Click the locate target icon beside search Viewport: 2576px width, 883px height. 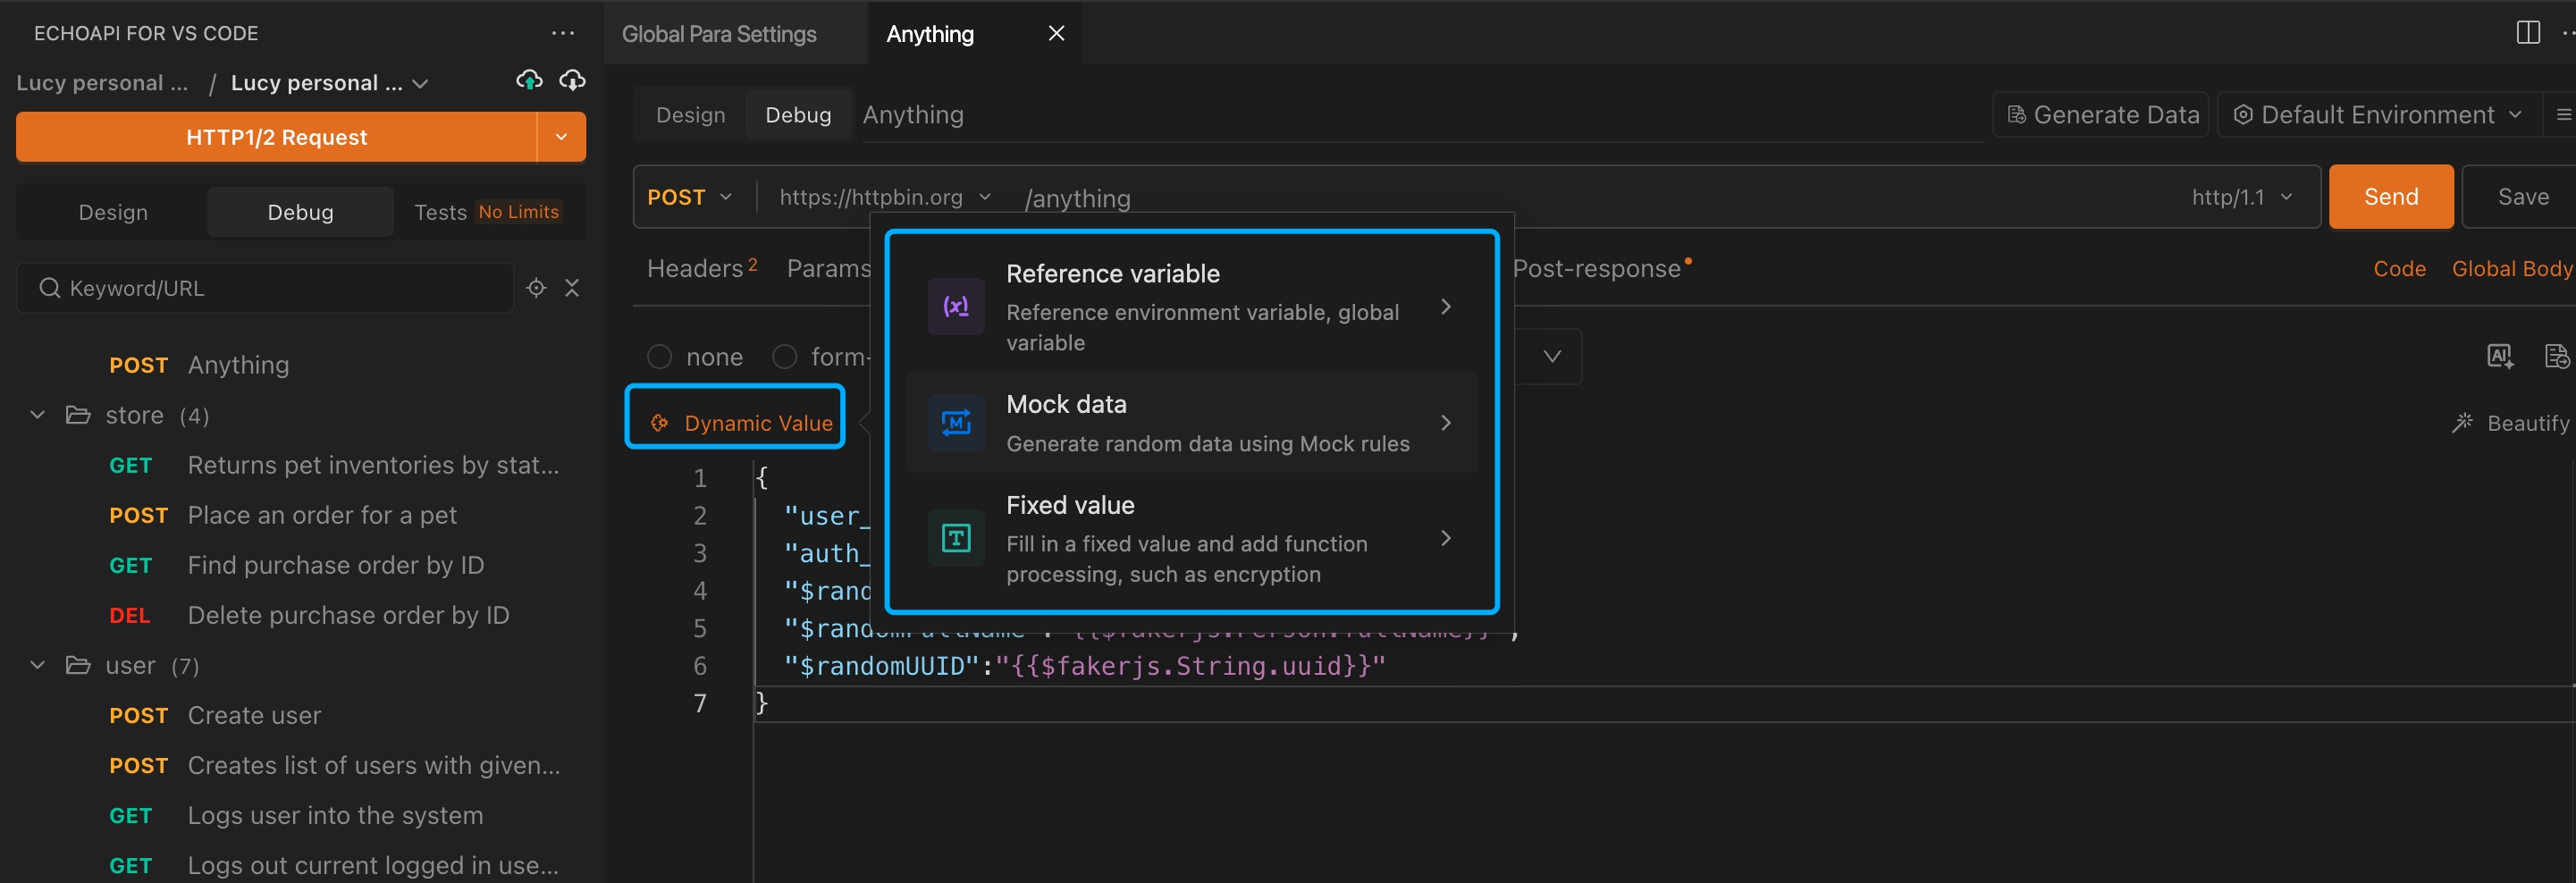[x=536, y=288]
